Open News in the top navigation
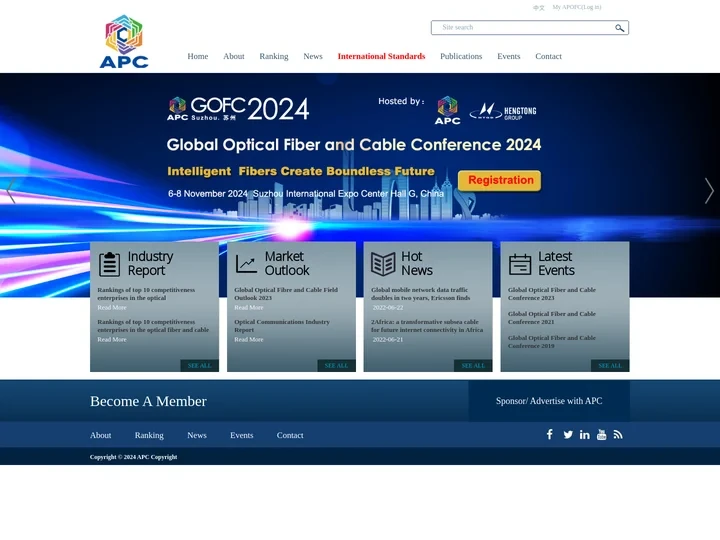 313,56
